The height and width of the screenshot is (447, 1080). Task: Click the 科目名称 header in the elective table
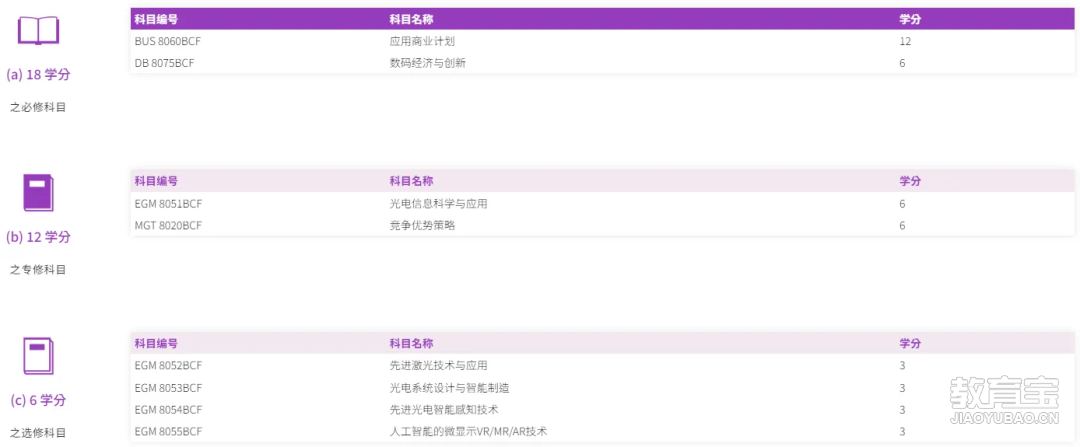pyautogui.click(x=411, y=344)
